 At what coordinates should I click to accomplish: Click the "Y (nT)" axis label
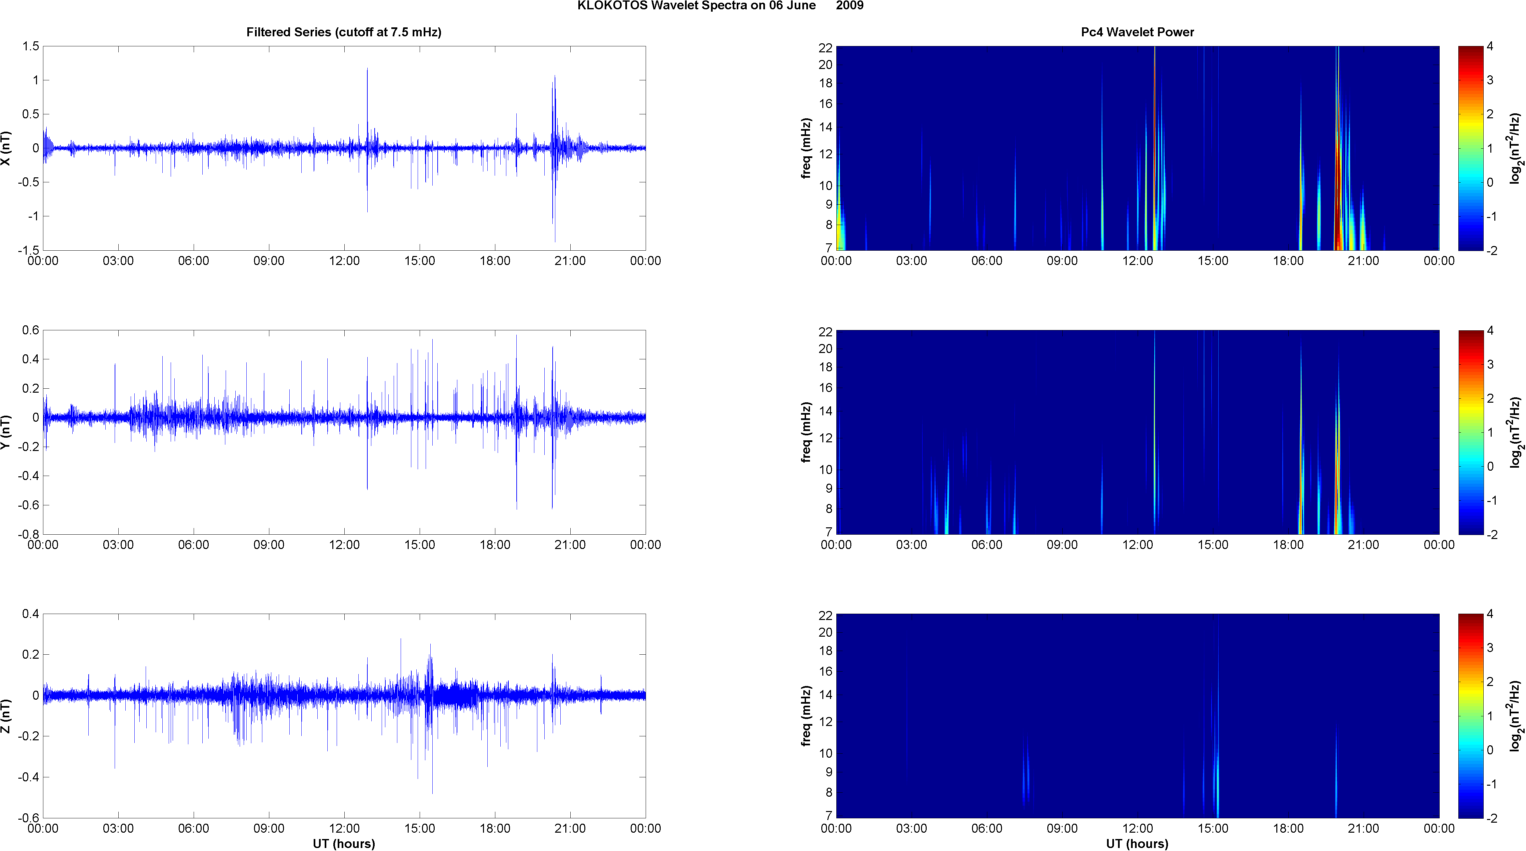tap(6, 432)
